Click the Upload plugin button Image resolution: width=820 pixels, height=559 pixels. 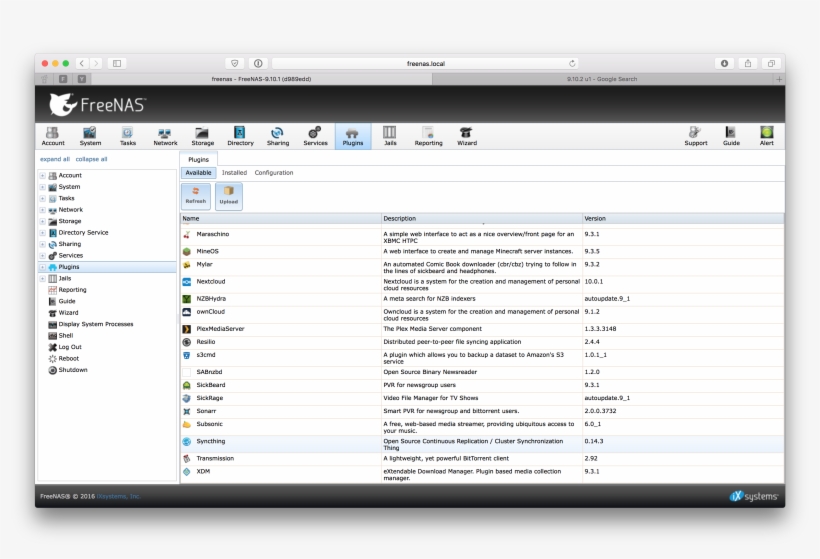229,196
